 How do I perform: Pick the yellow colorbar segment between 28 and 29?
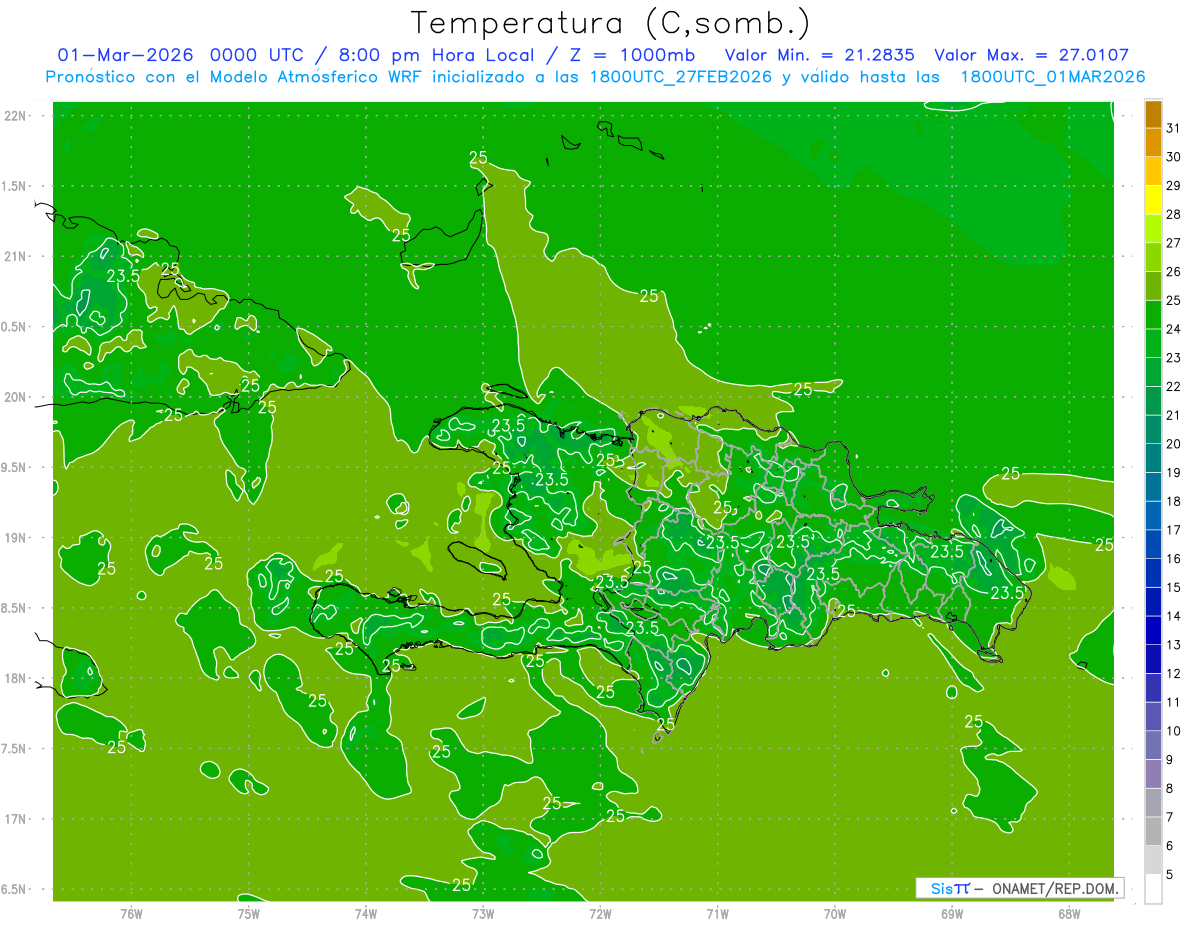pos(1154,200)
